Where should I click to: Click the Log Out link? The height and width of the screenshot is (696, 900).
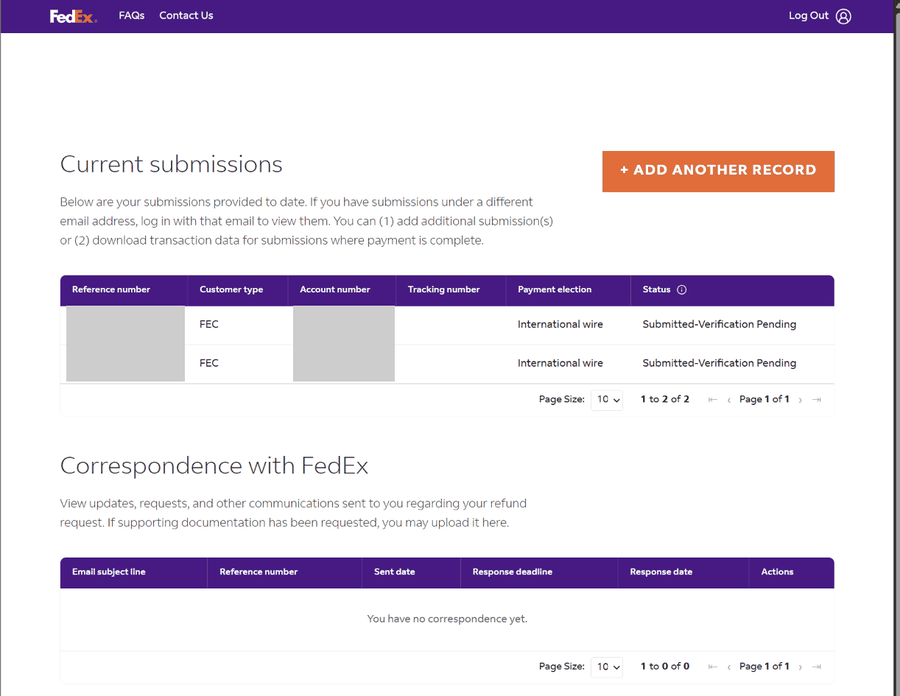click(x=808, y=15)
